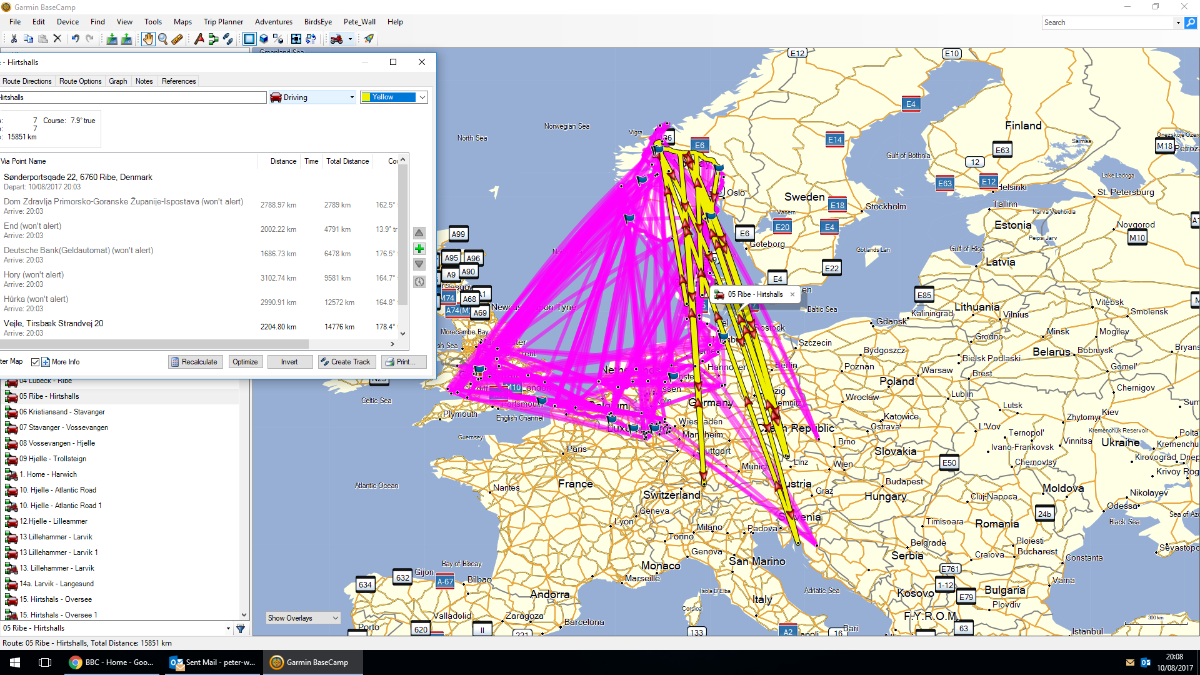Select route 06 Kristiansand - Stavanger
Viewport: 1200px width, 675px height.
point(63,412)
